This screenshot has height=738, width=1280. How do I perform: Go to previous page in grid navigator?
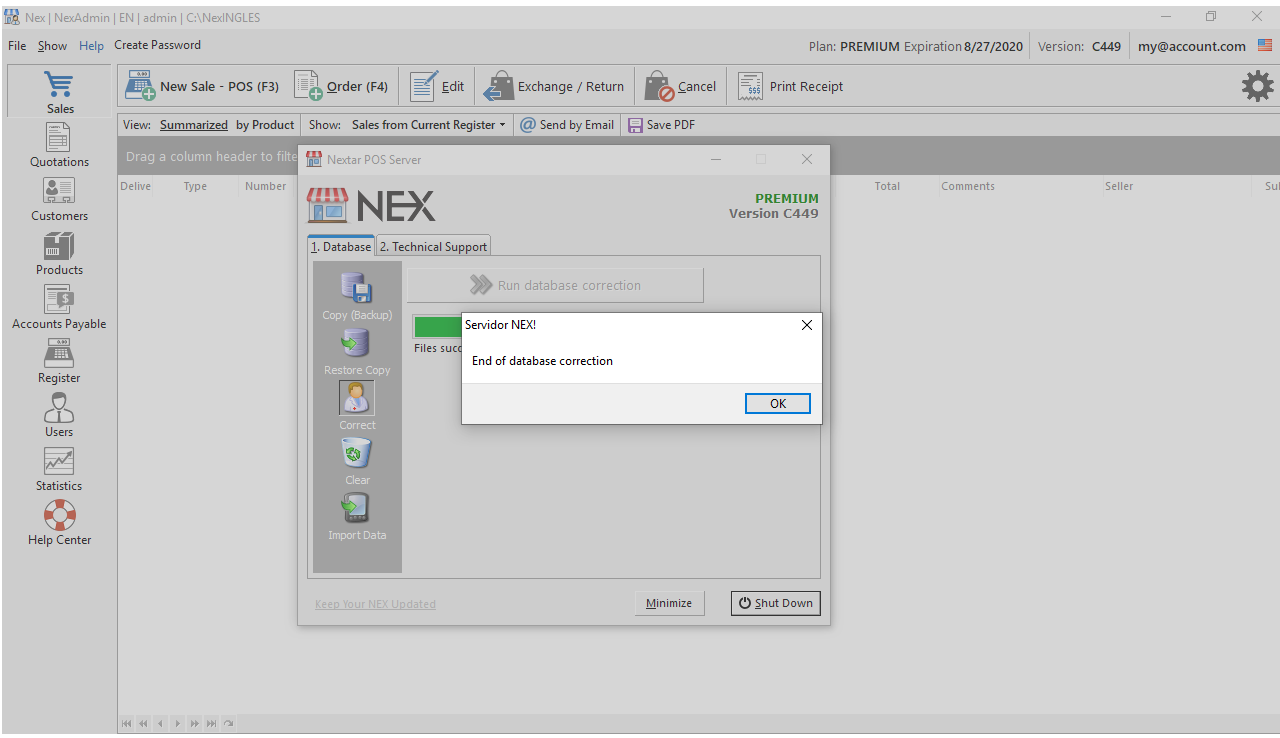coord(144,723)
